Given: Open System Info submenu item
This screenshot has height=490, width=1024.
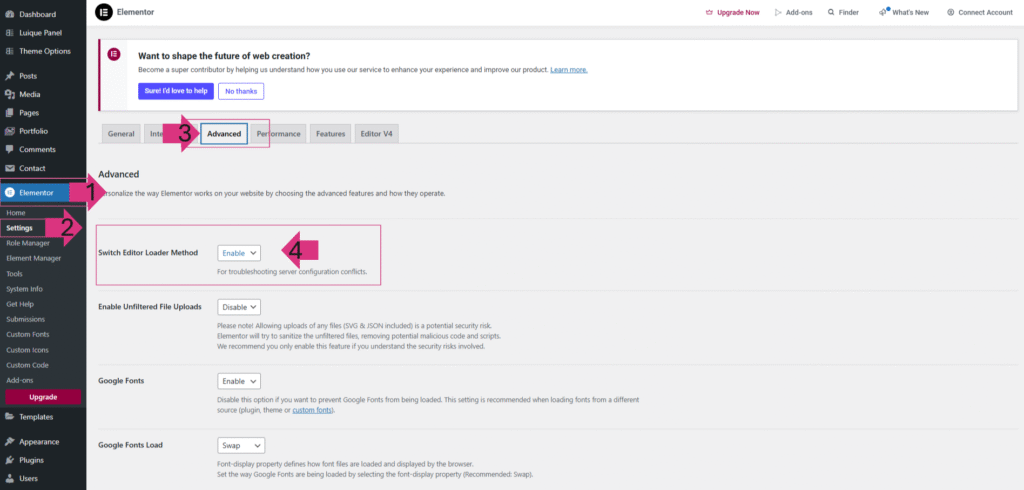Looking at the screenshot, I should [25, 289].
